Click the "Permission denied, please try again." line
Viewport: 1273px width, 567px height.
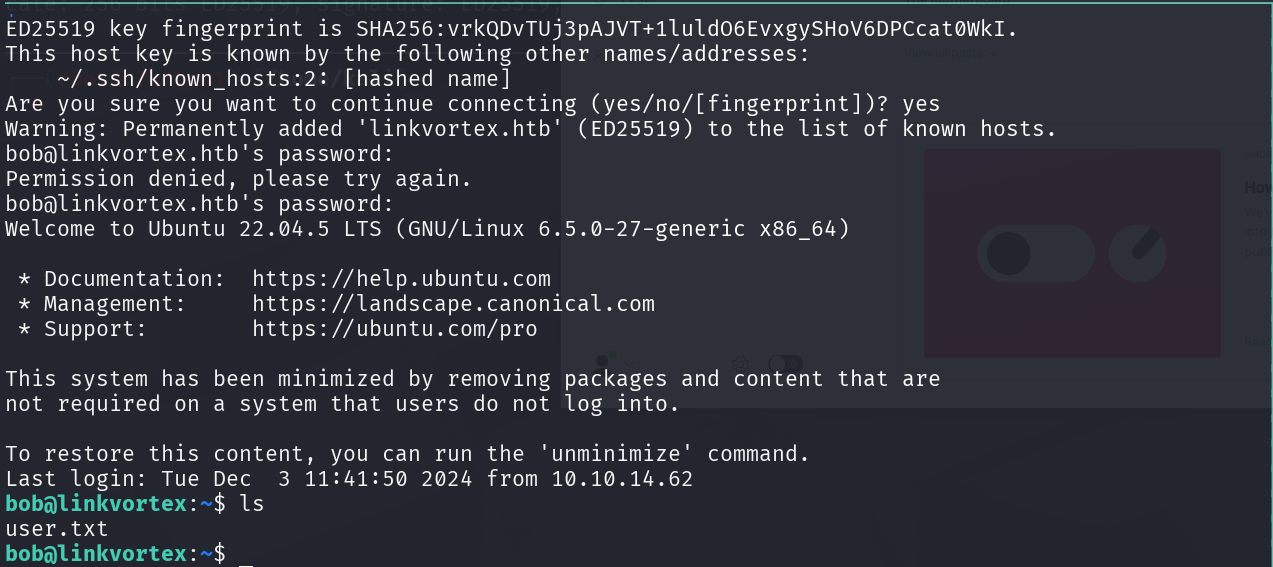pos(238,179)
